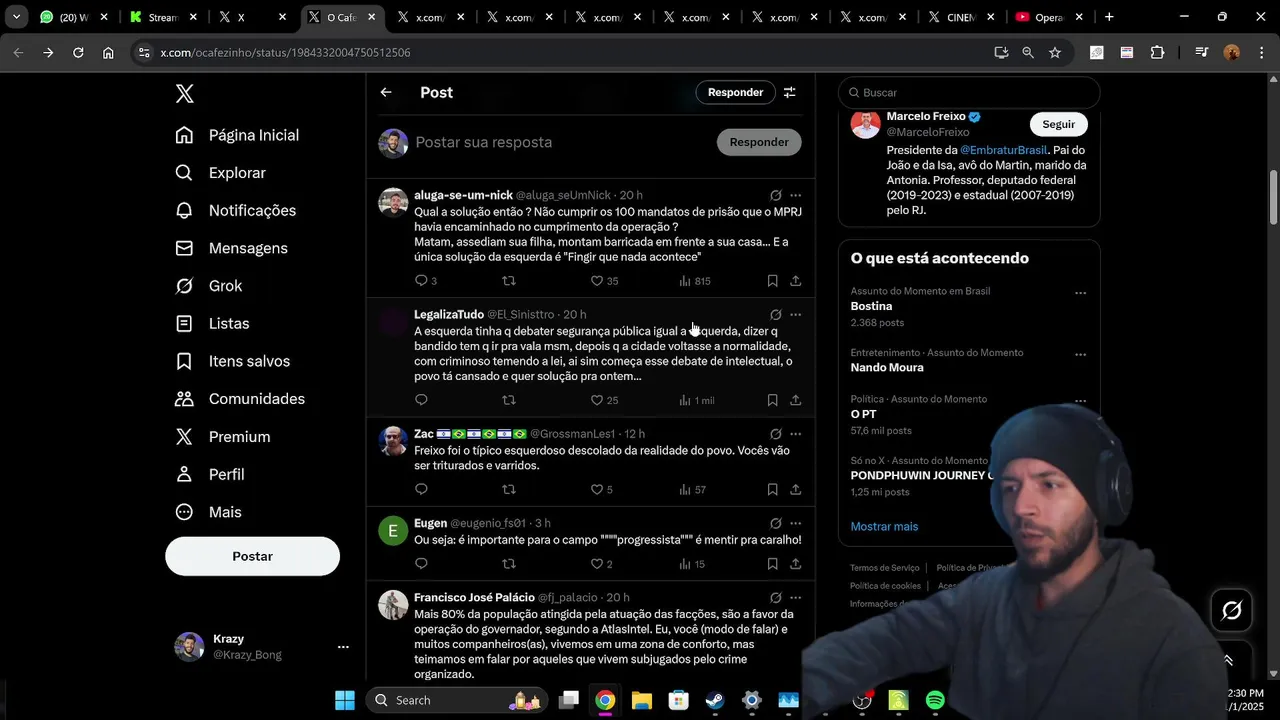The image size is (1280, 720).
Task: Open Spotify from taskbar
Action: tap(935, 700)
